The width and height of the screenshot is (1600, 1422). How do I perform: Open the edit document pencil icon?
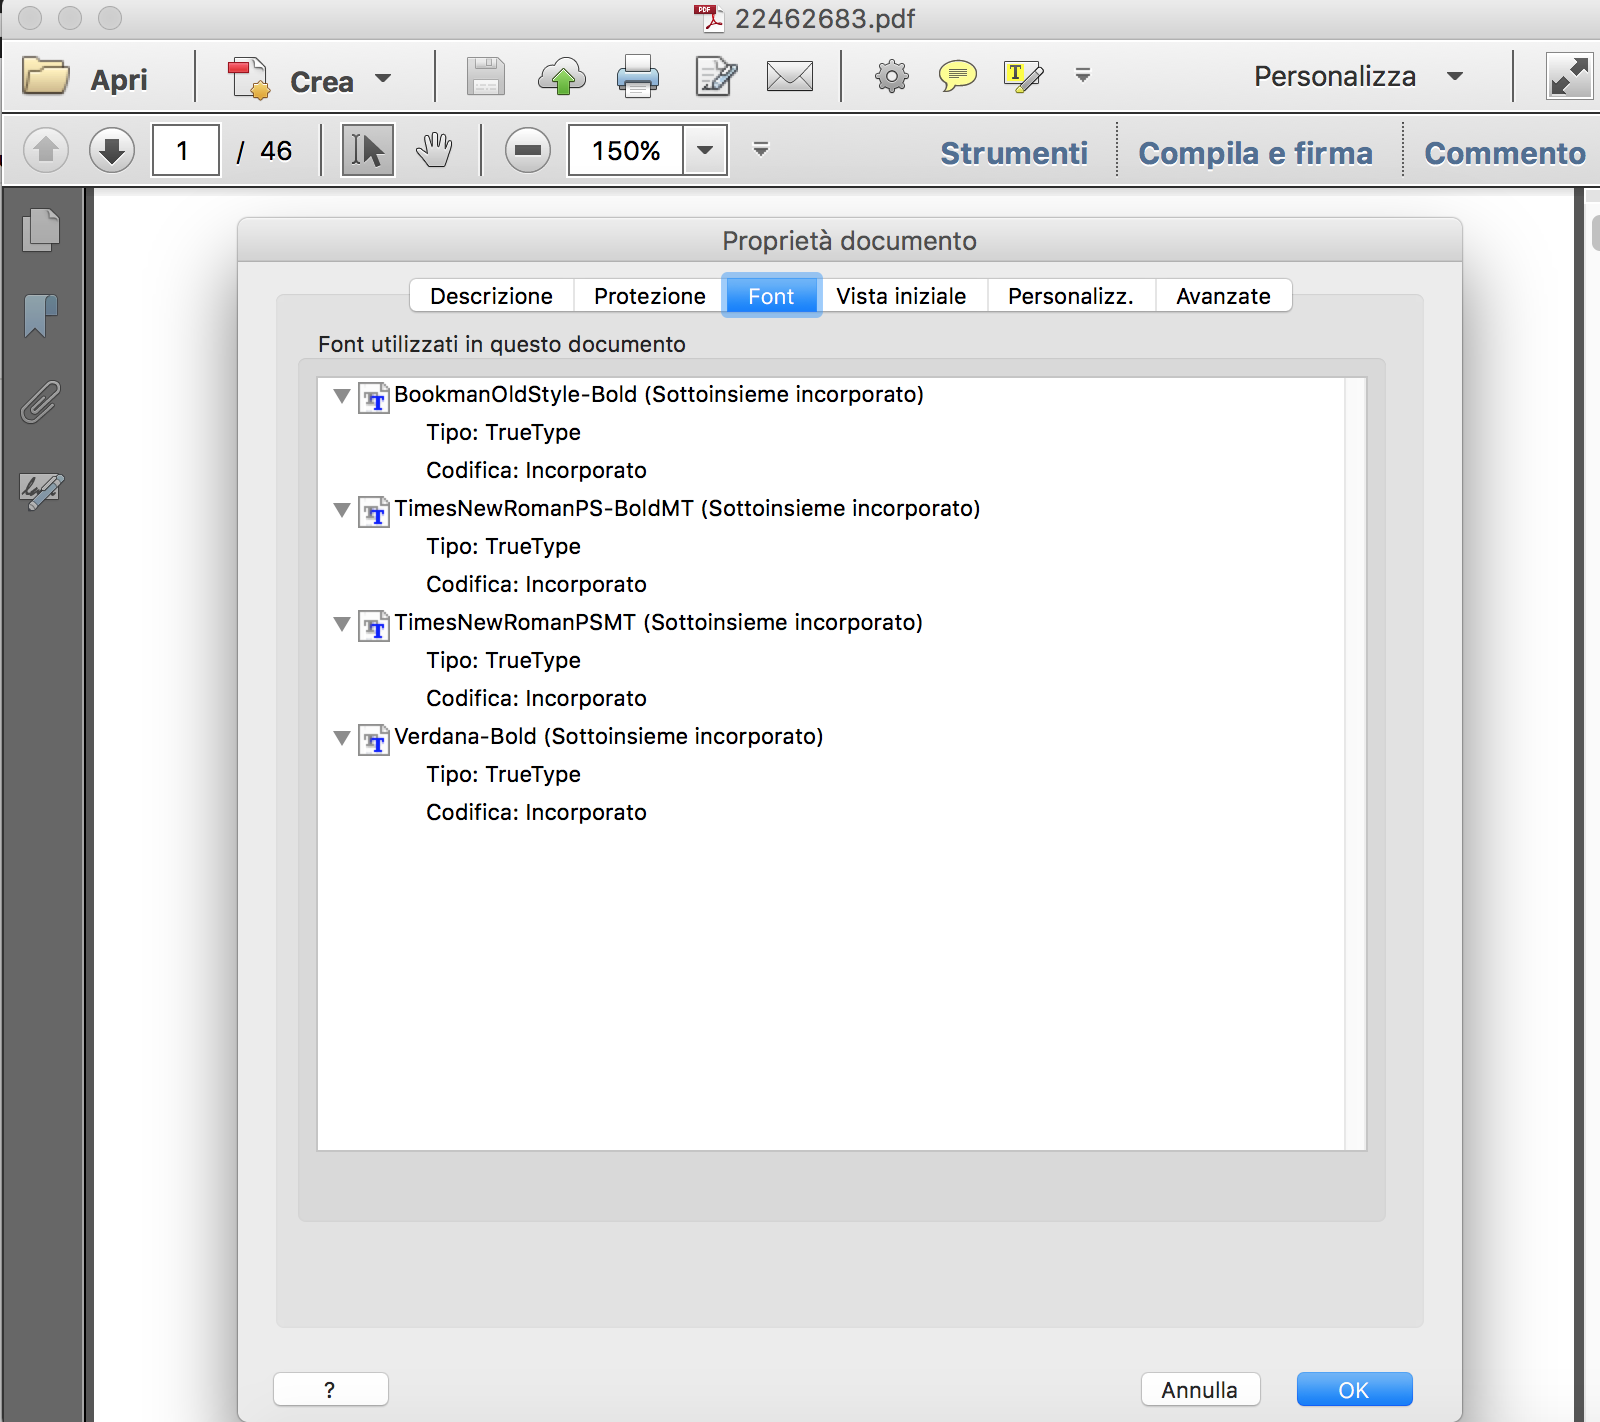(716, 77)
